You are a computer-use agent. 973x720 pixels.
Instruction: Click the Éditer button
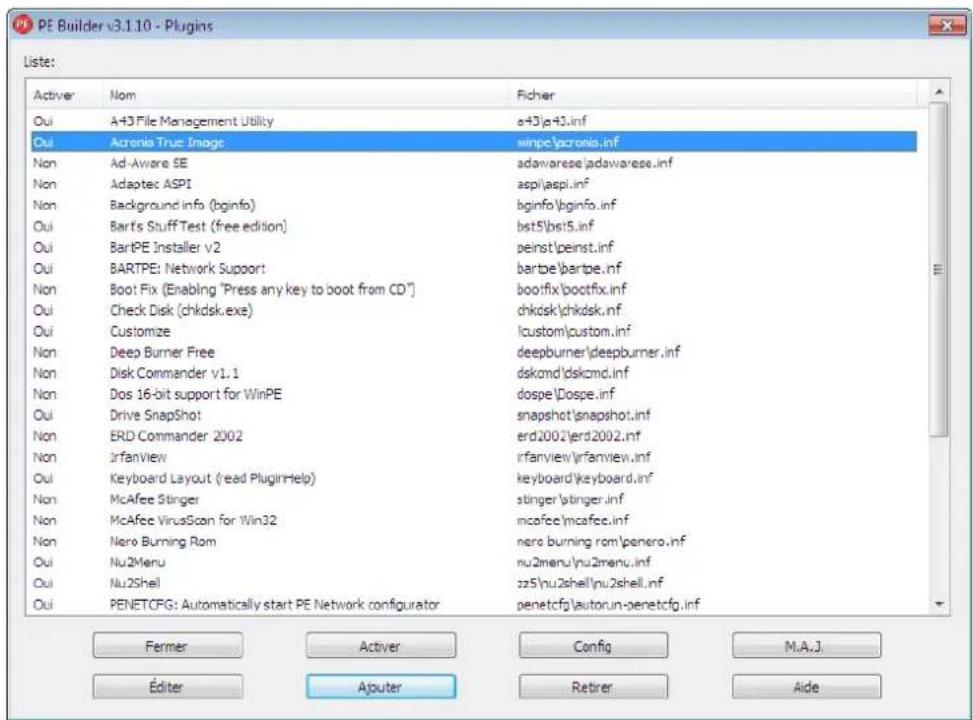(168, 686)
